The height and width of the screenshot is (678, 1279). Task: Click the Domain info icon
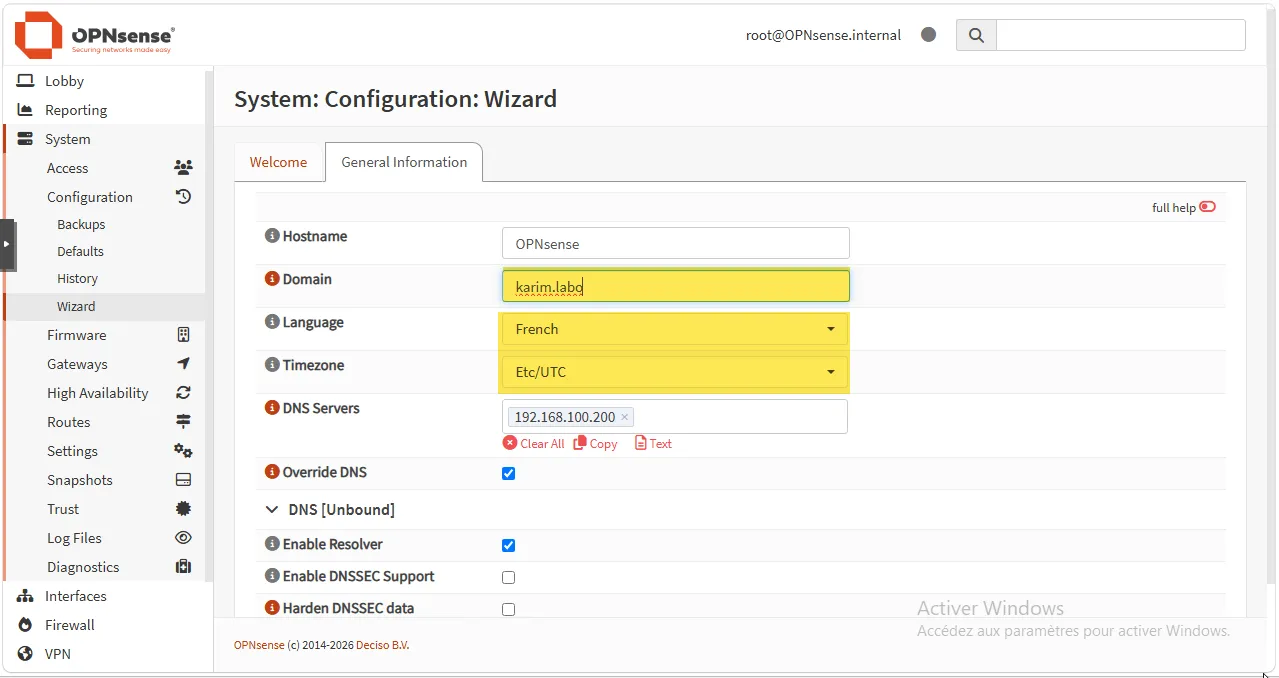271,279
